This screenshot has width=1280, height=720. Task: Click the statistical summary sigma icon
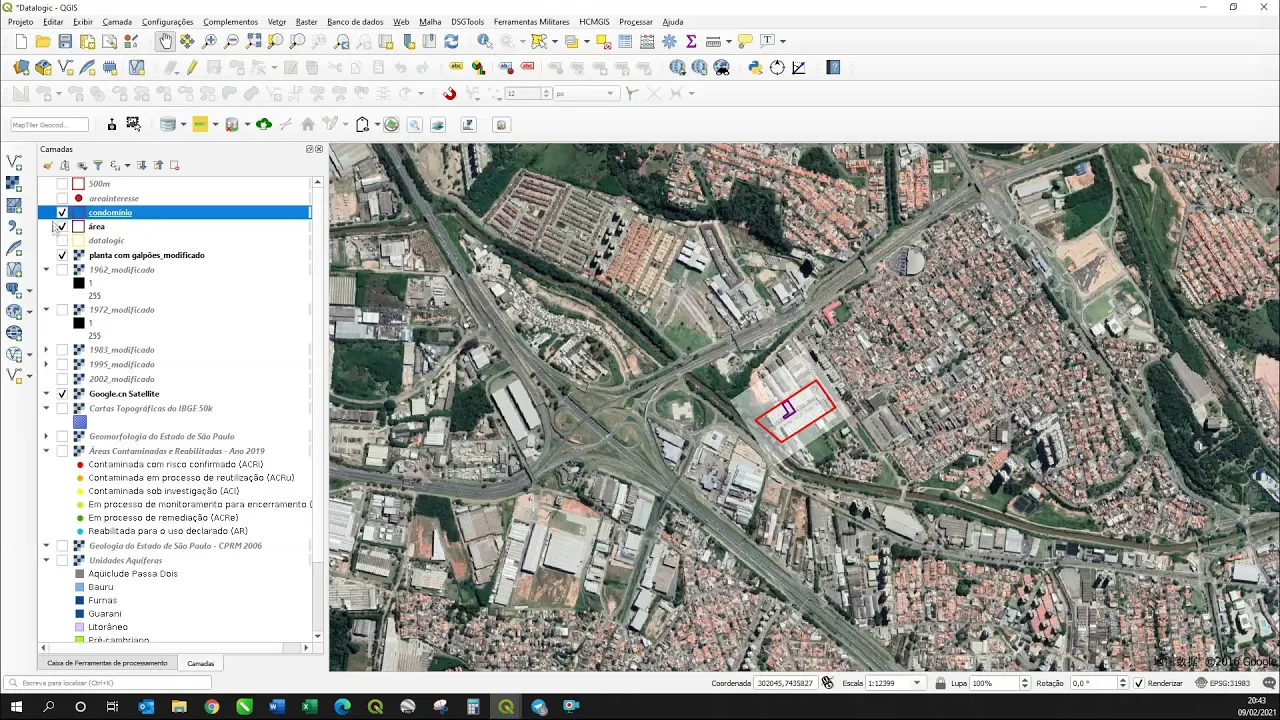[x=691, y=41]
